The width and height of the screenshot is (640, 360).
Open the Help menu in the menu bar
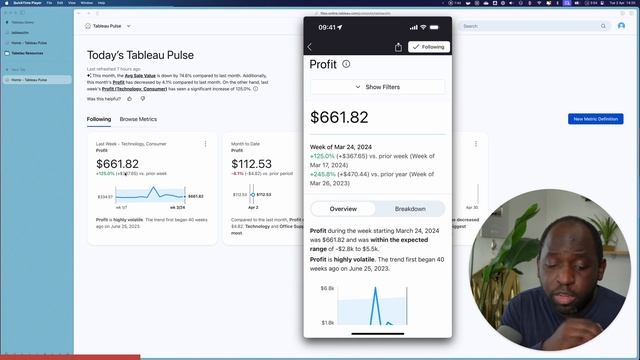[101, 3]
